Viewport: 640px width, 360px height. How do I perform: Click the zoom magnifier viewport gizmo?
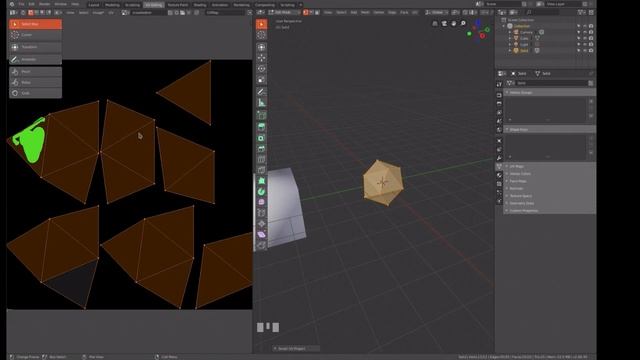pyautogui.click(x=463, y=24)
